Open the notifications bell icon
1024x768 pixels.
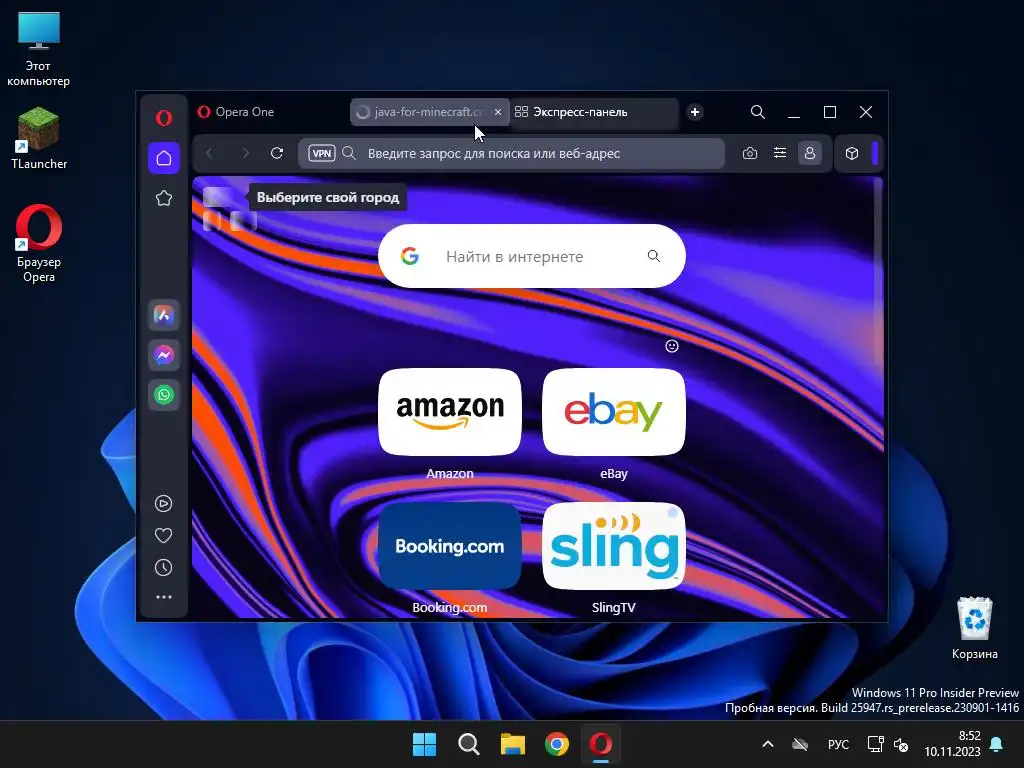point(997,744)
